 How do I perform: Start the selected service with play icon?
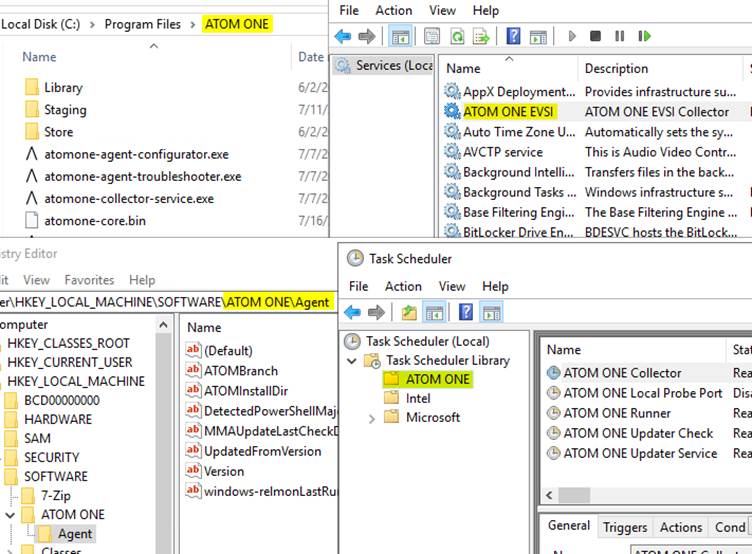(x=572, y=36)
